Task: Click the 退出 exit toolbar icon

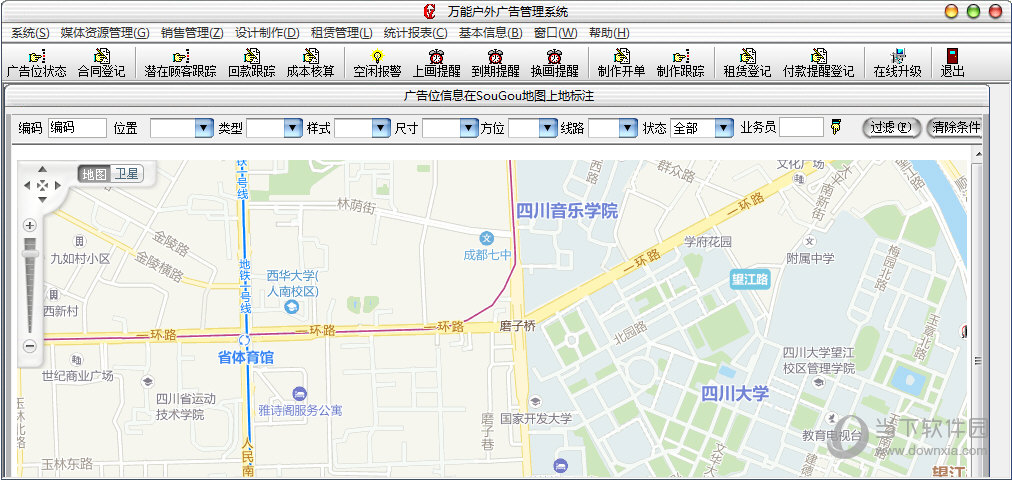Action: [952, 62]
